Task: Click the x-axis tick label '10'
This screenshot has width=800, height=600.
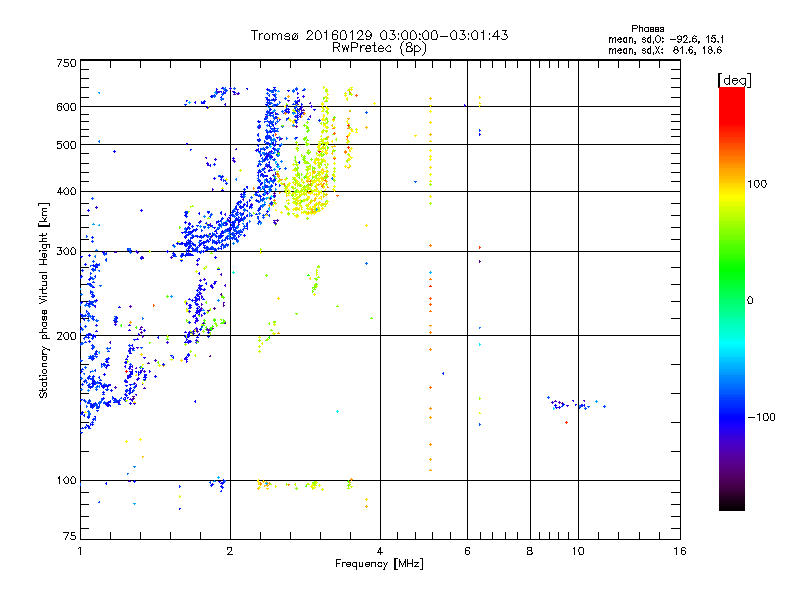Action: [578, 551]
